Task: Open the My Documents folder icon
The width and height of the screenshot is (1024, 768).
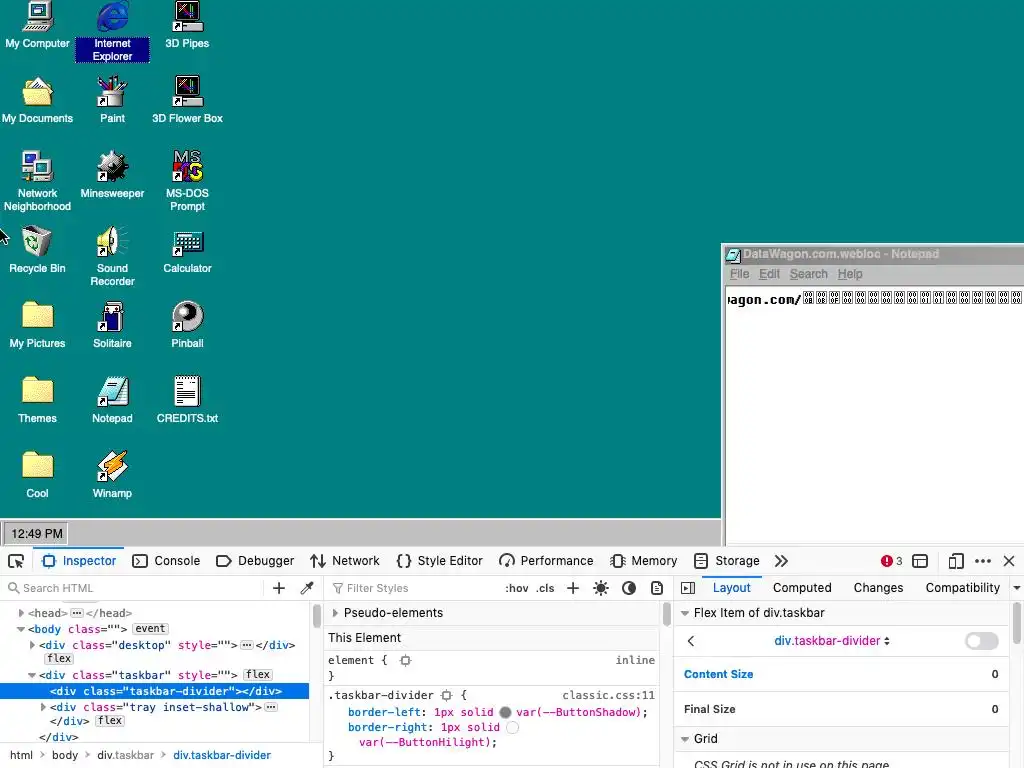Action: (x=37, y=101)
